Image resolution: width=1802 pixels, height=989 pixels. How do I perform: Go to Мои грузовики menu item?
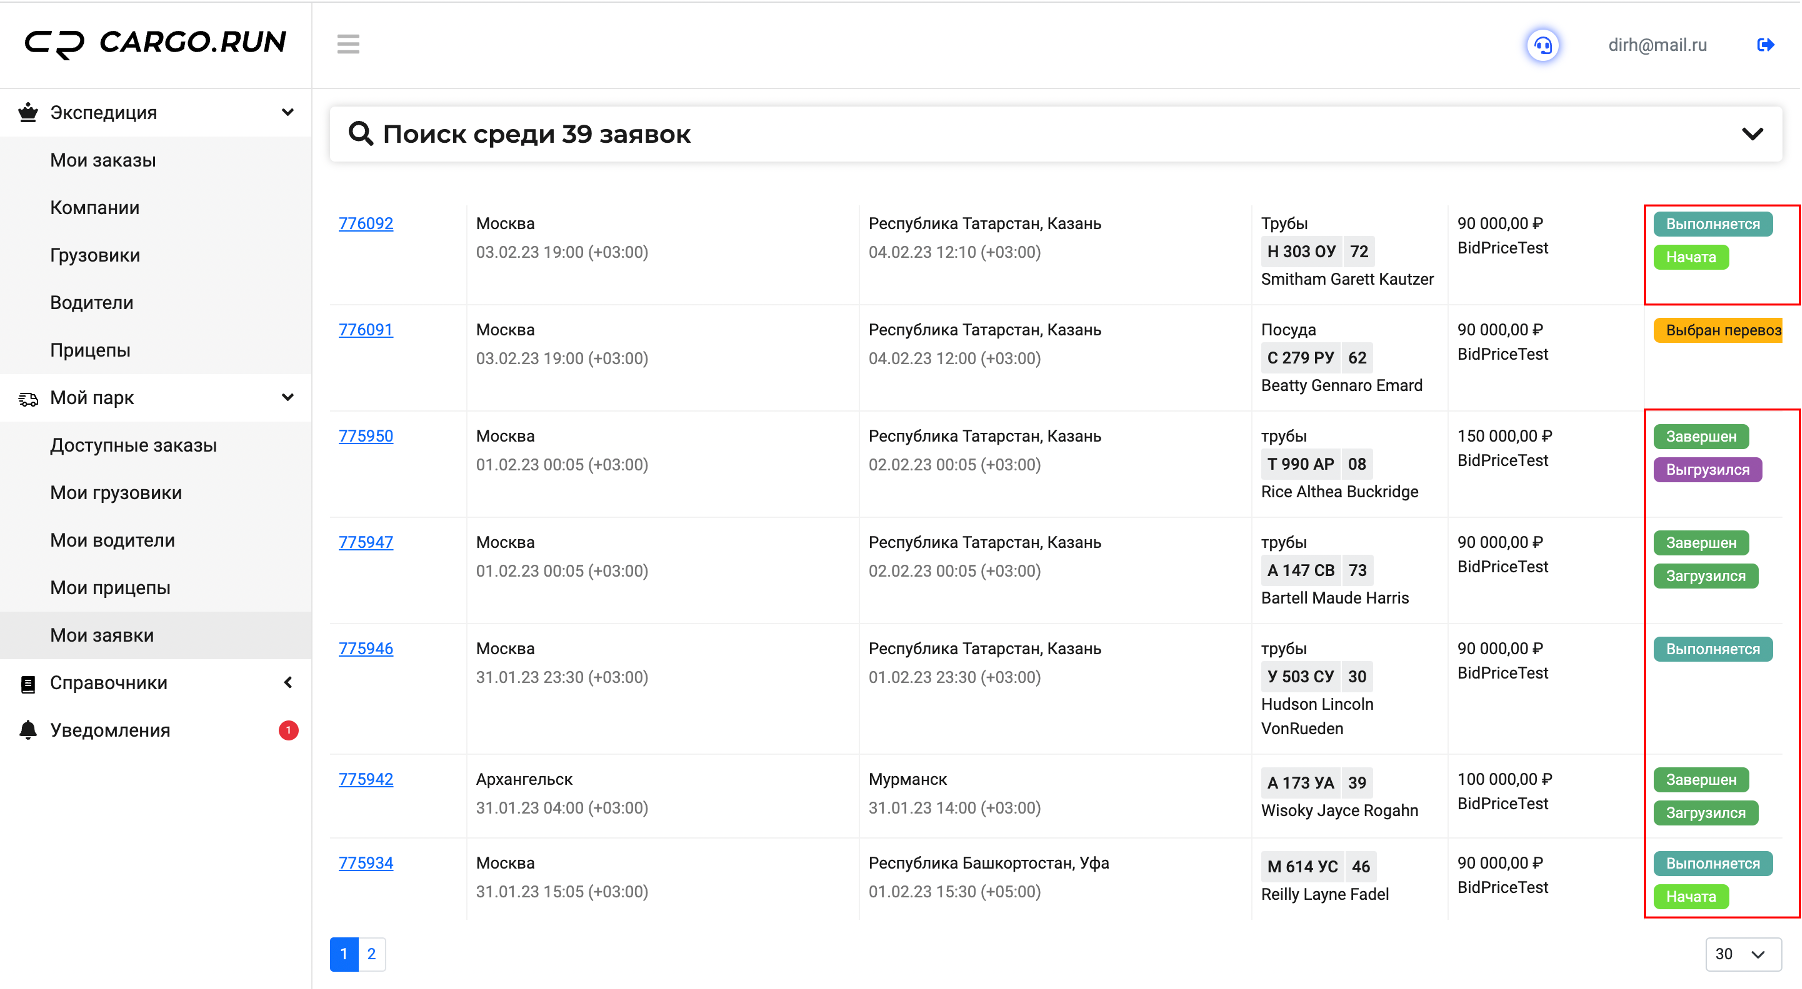(116, 493)
